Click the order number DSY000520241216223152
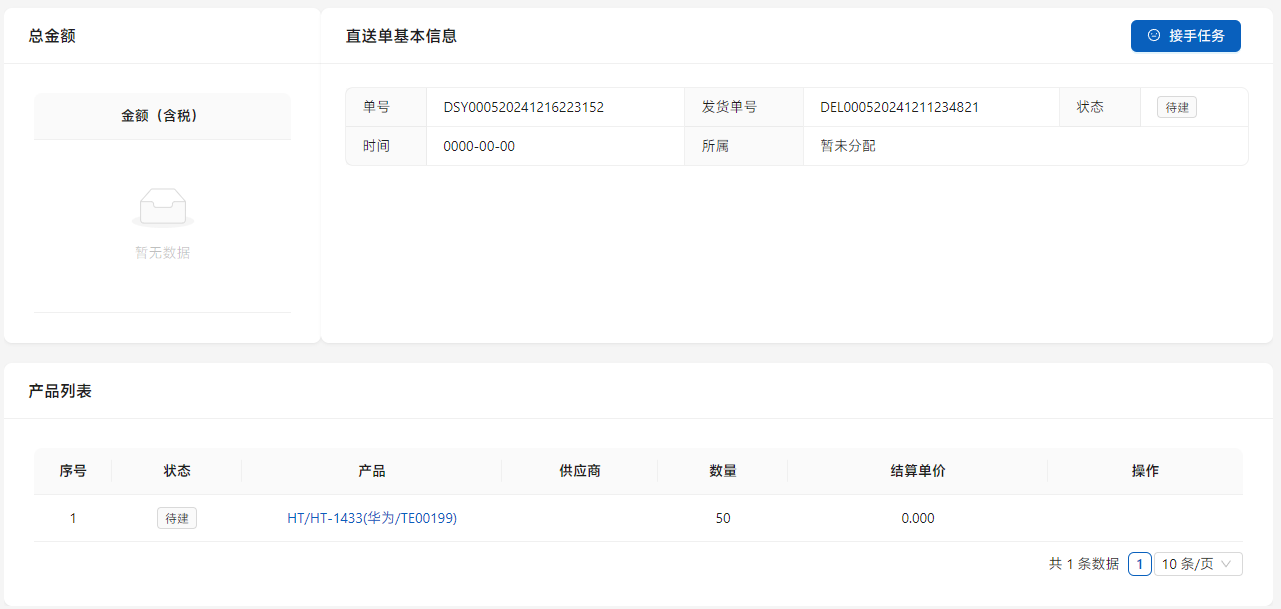The image size is (1281, 609). click(x=523, y=107)
